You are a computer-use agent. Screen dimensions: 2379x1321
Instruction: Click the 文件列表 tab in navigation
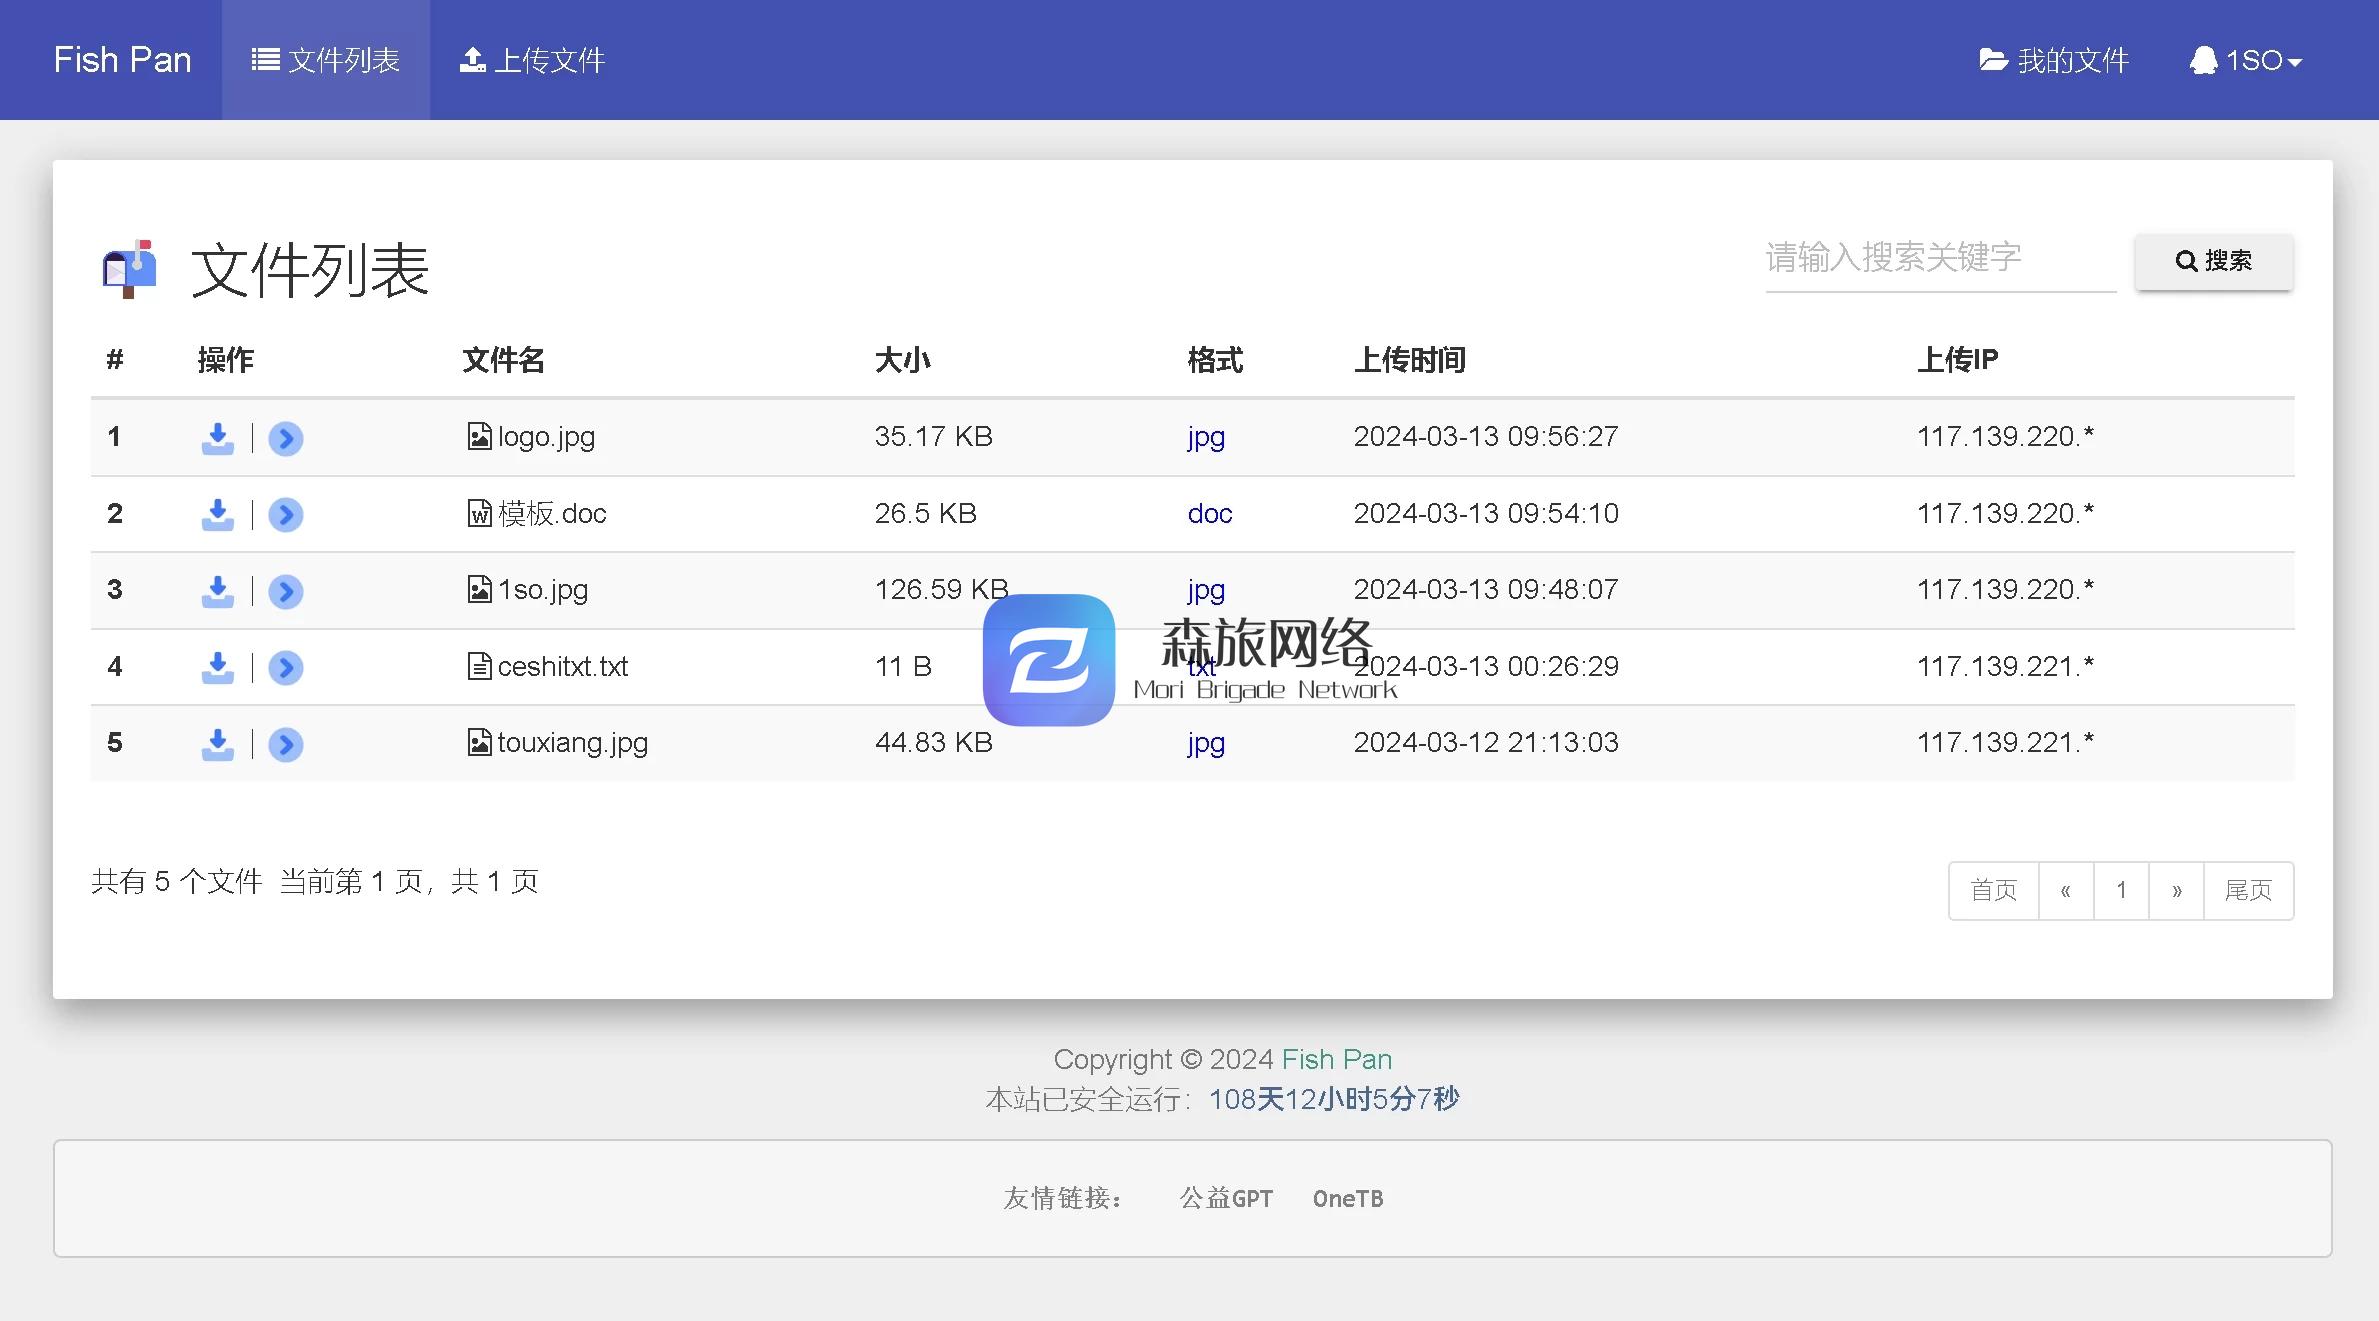point(325,60)
